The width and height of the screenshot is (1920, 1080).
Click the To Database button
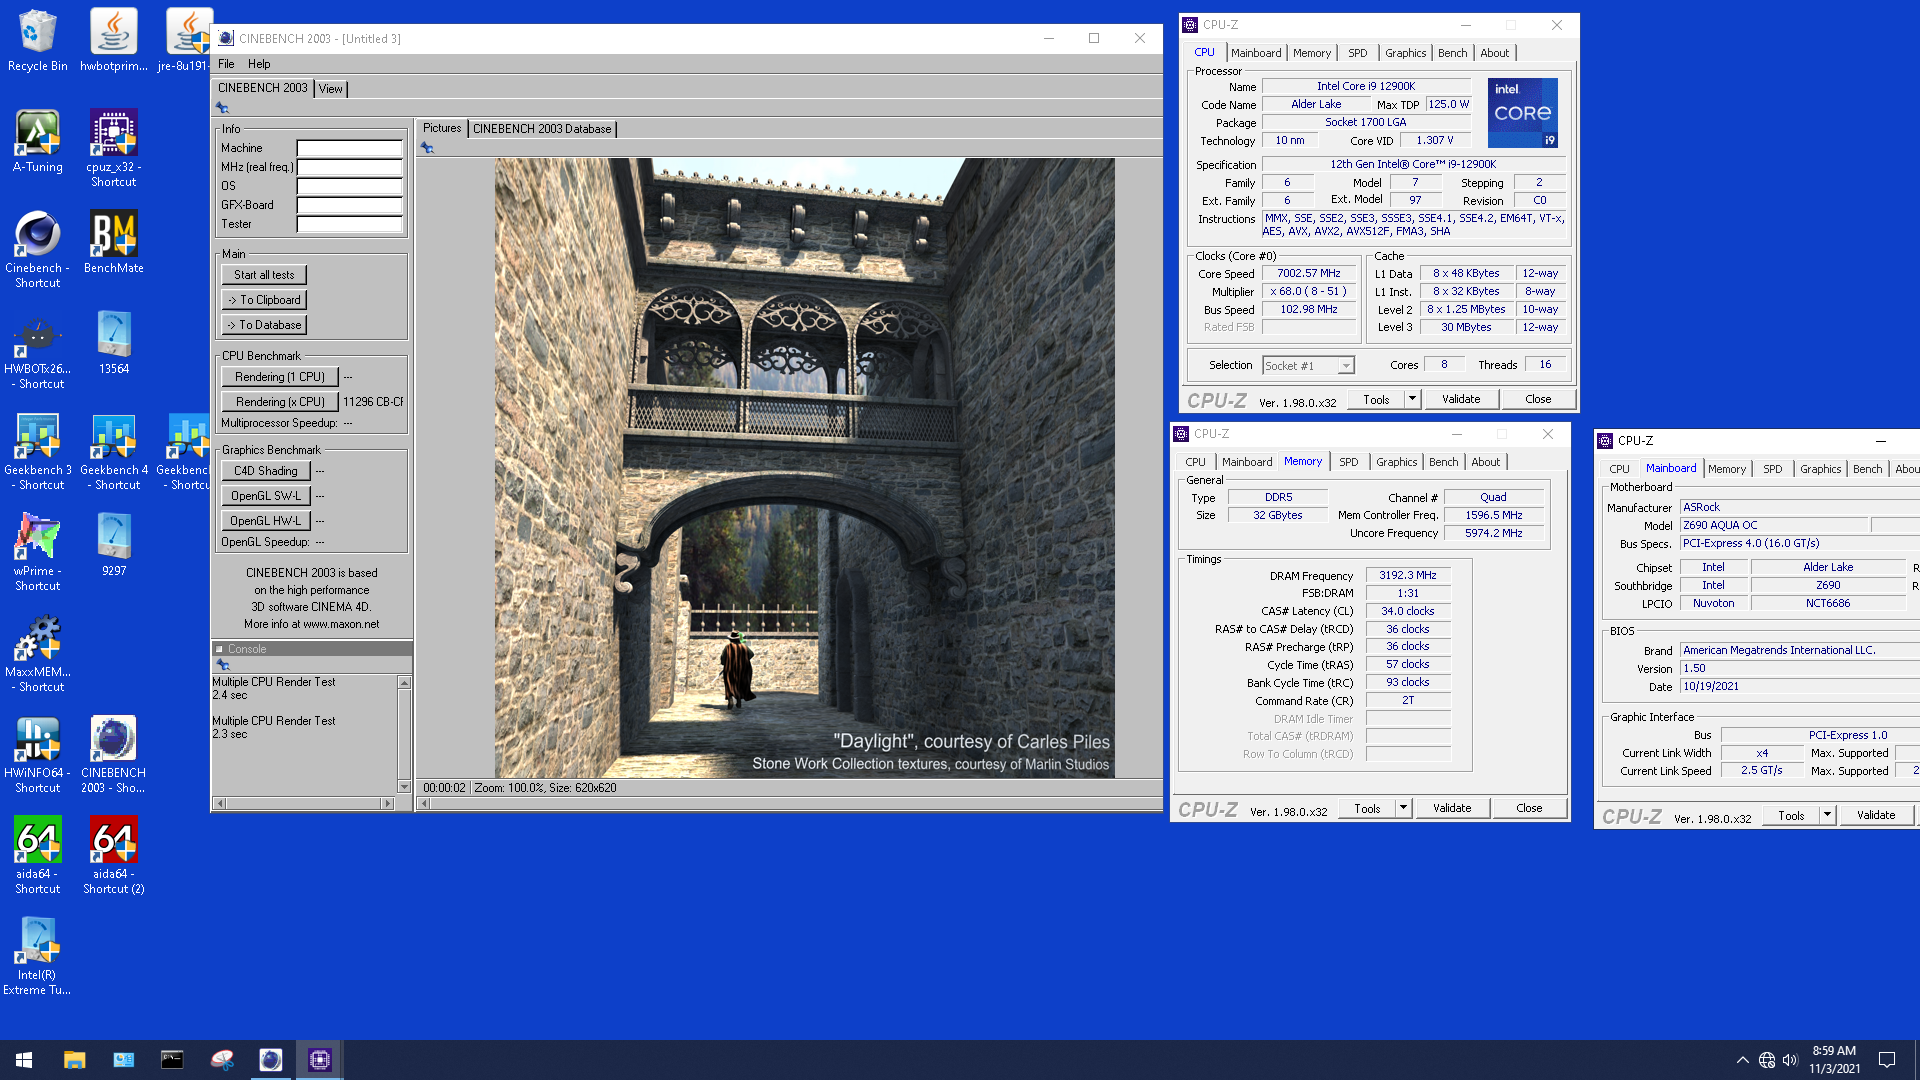(264, 325)
